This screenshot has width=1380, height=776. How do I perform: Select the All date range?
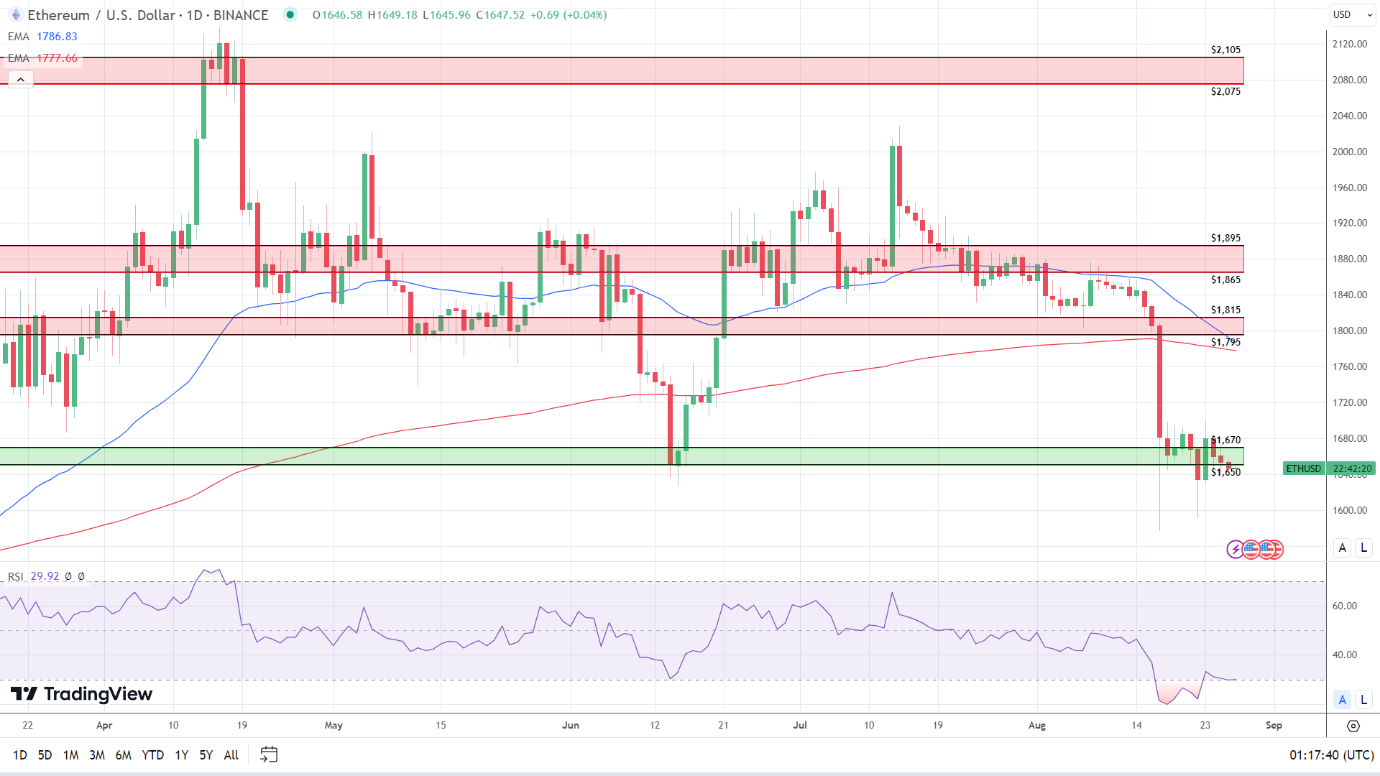(231, 755)
